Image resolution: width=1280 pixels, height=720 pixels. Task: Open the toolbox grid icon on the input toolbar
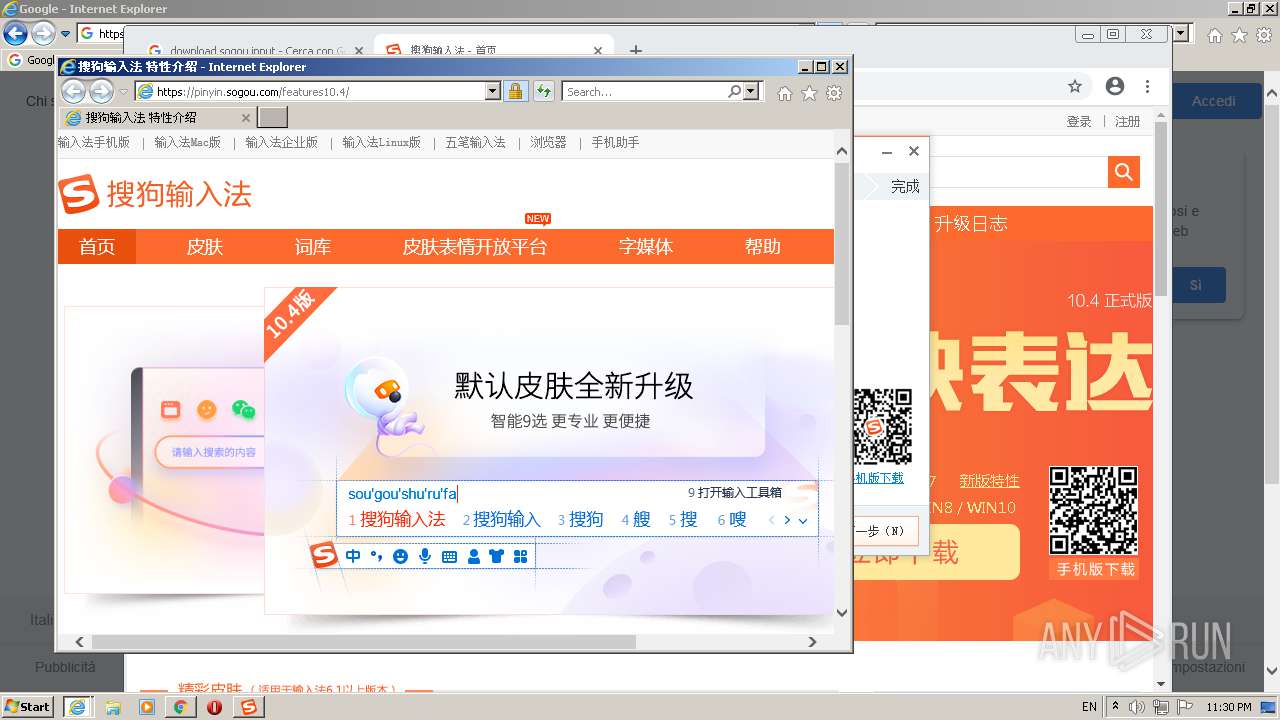click(520, 556)
